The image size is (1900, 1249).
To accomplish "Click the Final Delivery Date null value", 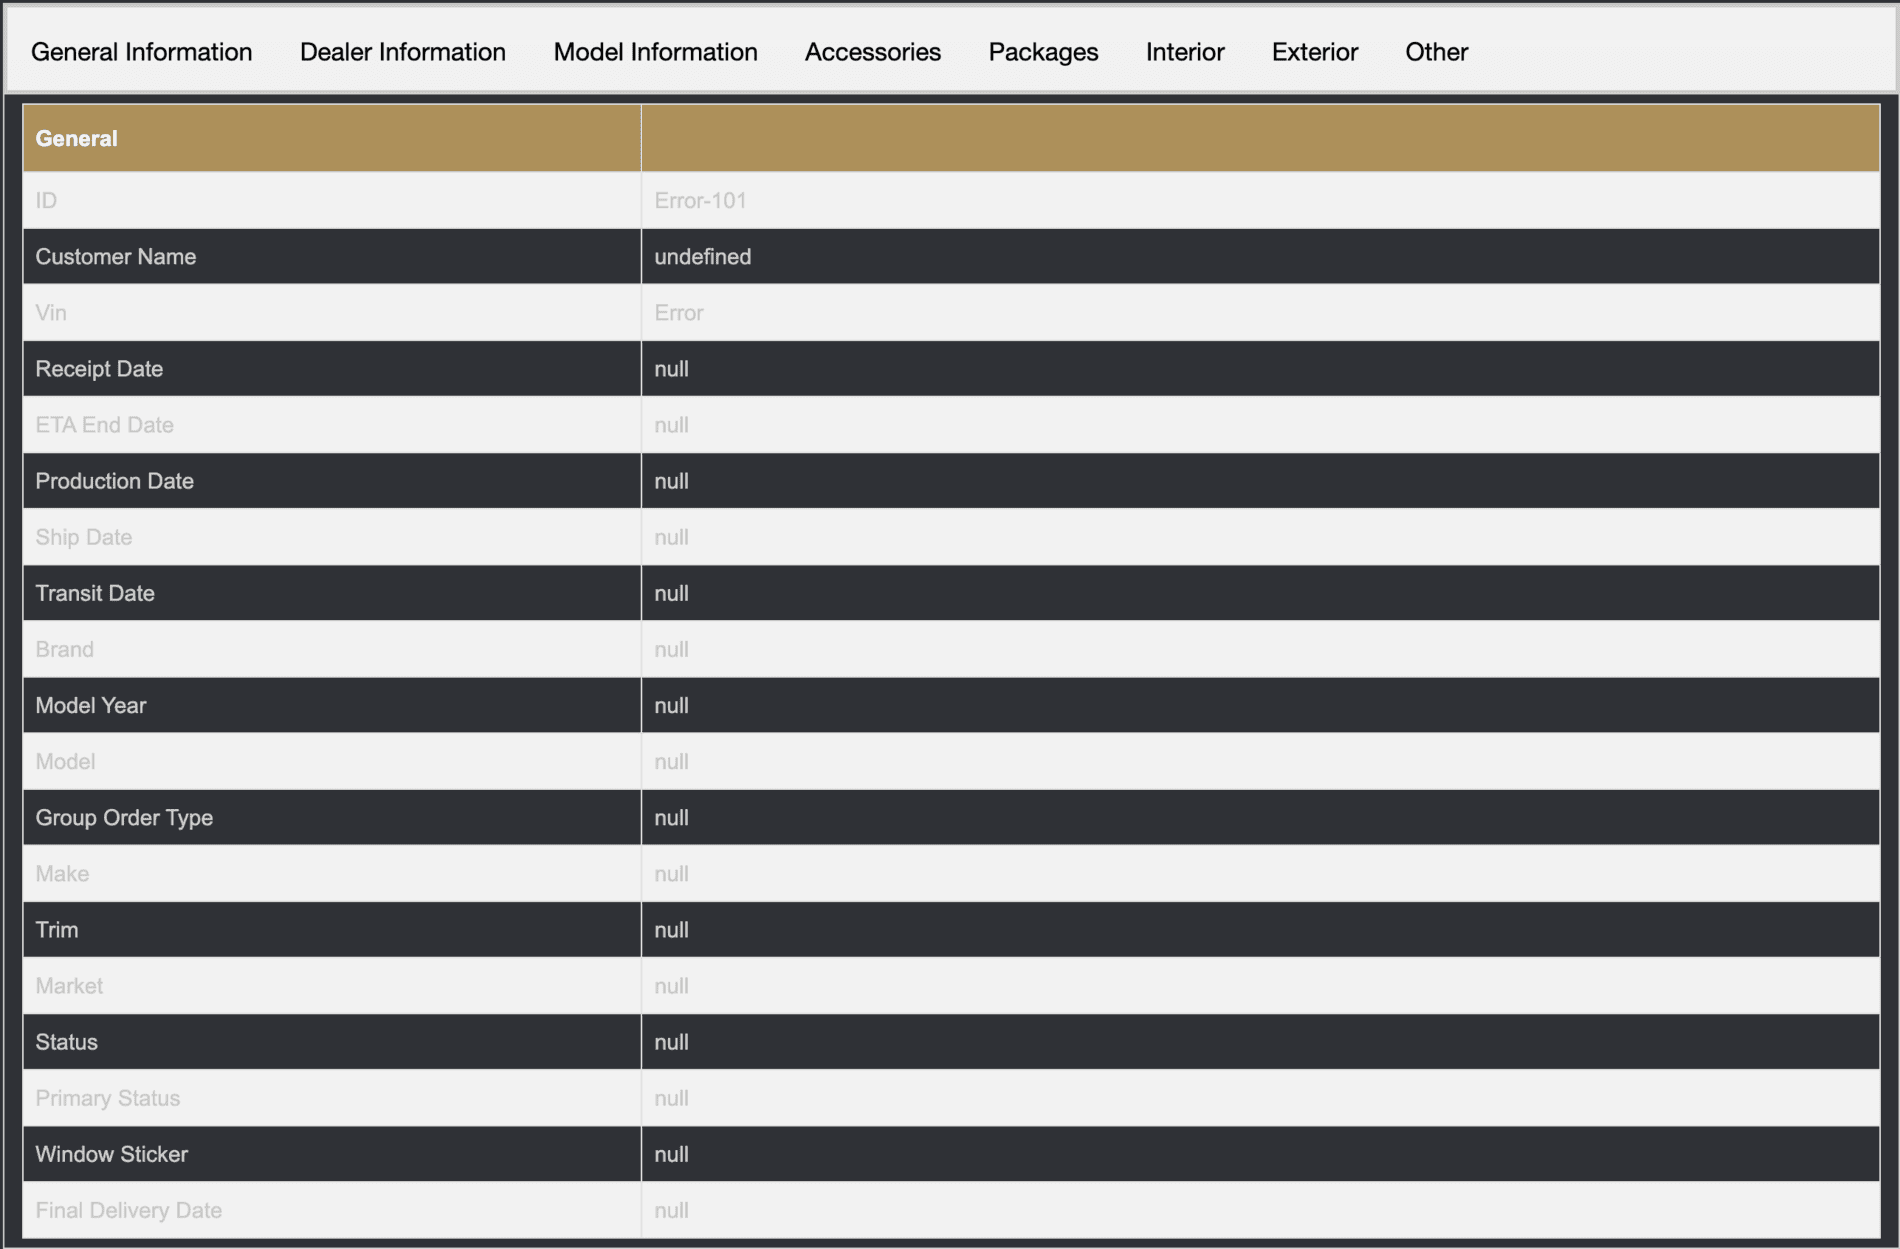I will 671,1209.
